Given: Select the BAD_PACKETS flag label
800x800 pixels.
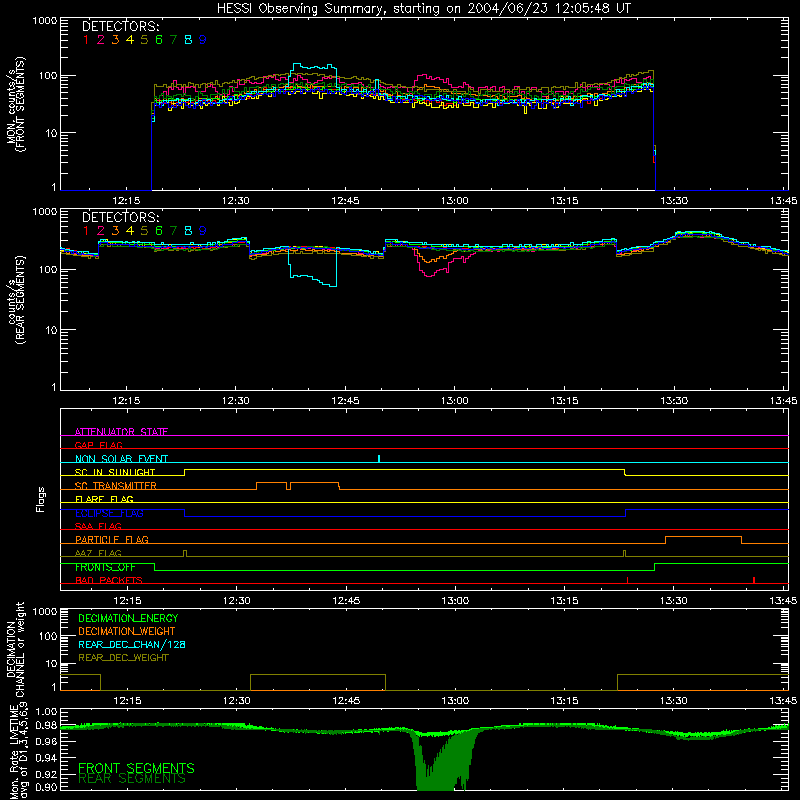Looking at the screenshot, I should [x=109, y=580].
